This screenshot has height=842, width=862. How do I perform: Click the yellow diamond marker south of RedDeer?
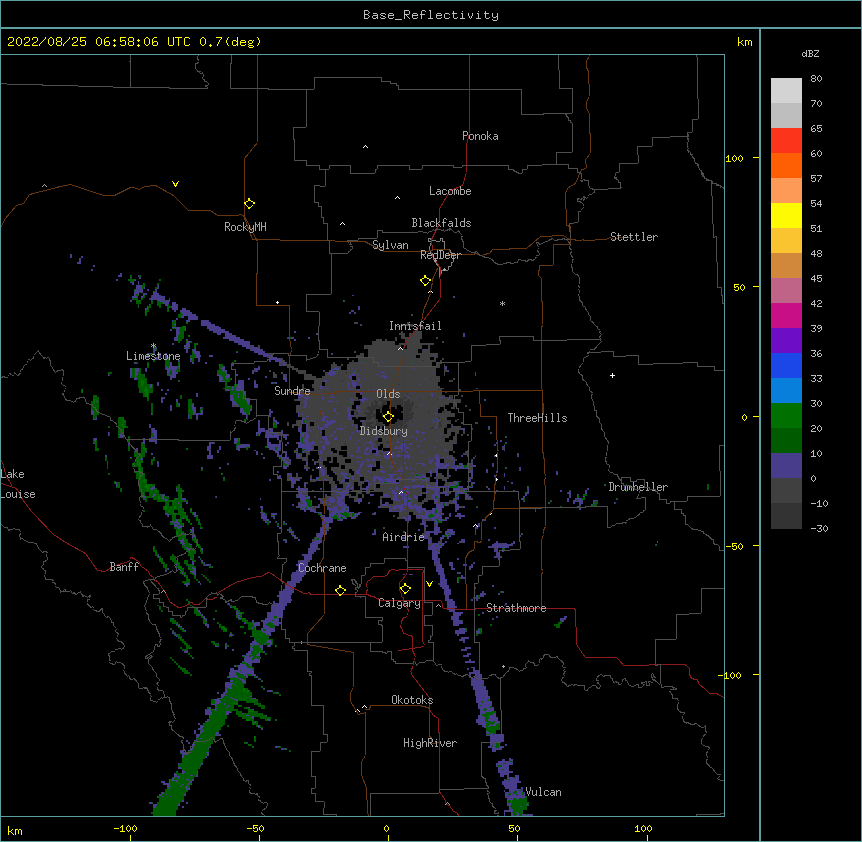click(426, 280)
